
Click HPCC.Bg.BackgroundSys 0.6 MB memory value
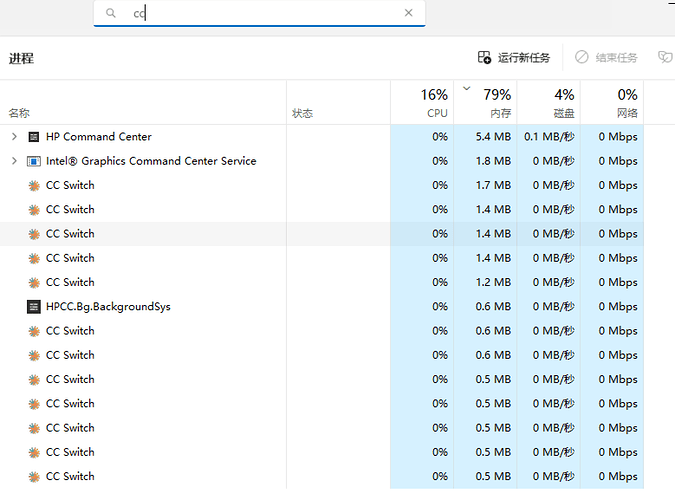(493, 307)
